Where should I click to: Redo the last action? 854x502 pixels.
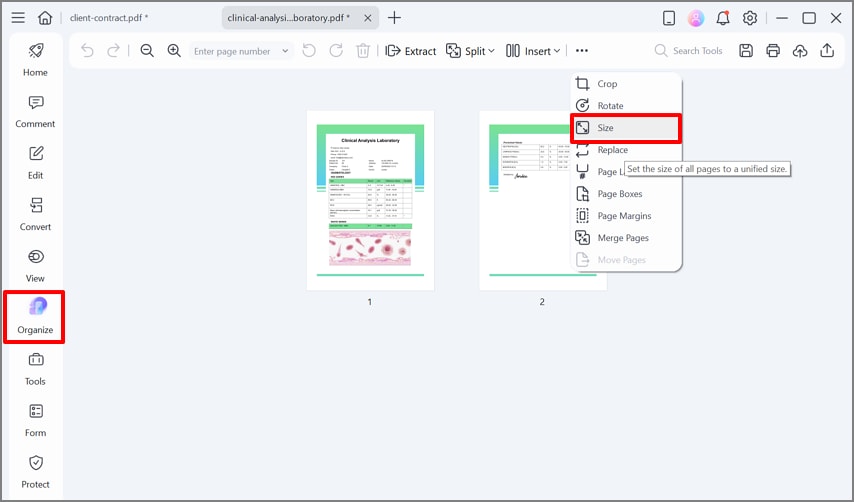(113, 51)
